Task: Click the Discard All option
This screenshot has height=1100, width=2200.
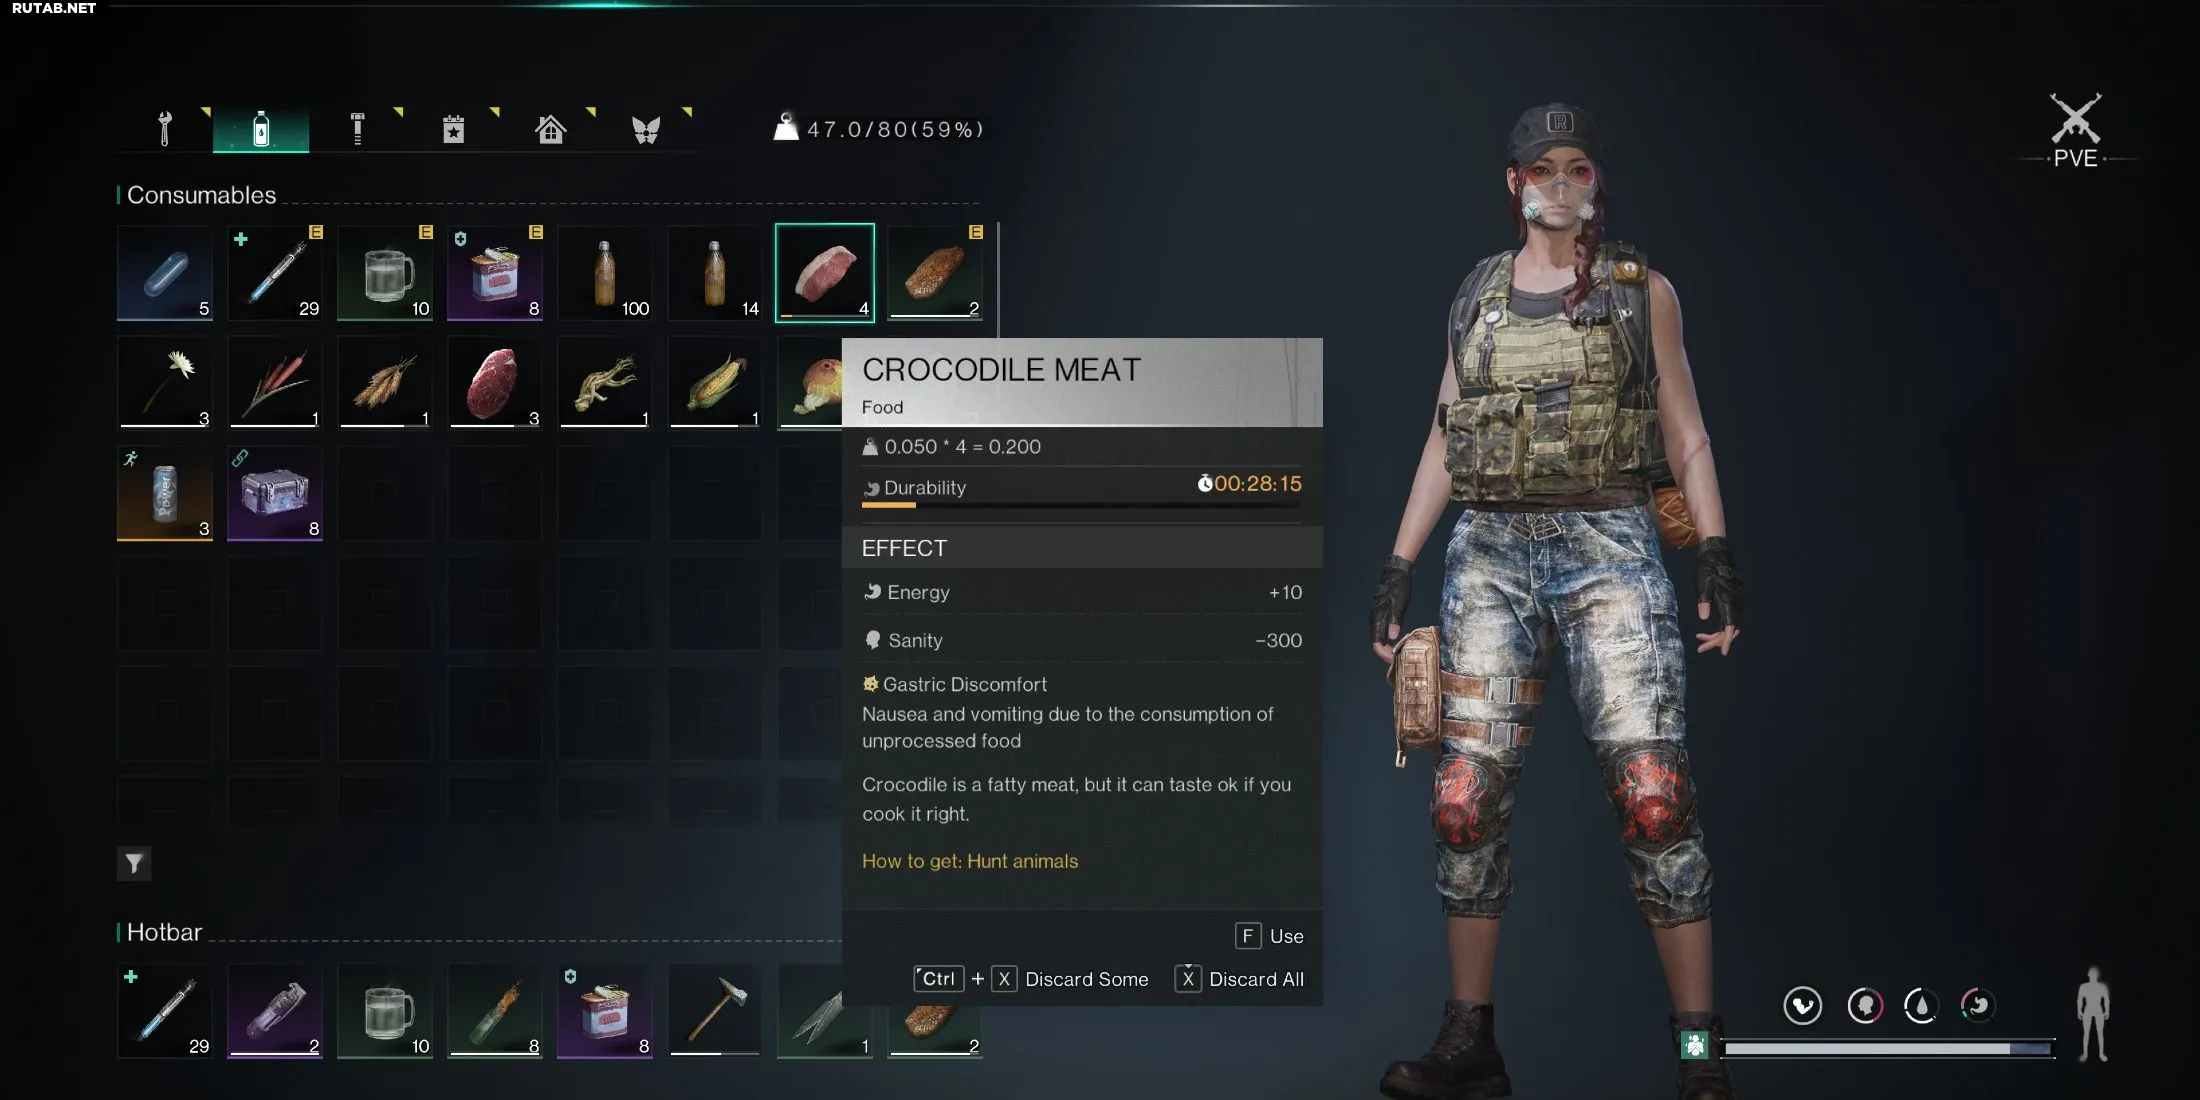Action: 1240,979
